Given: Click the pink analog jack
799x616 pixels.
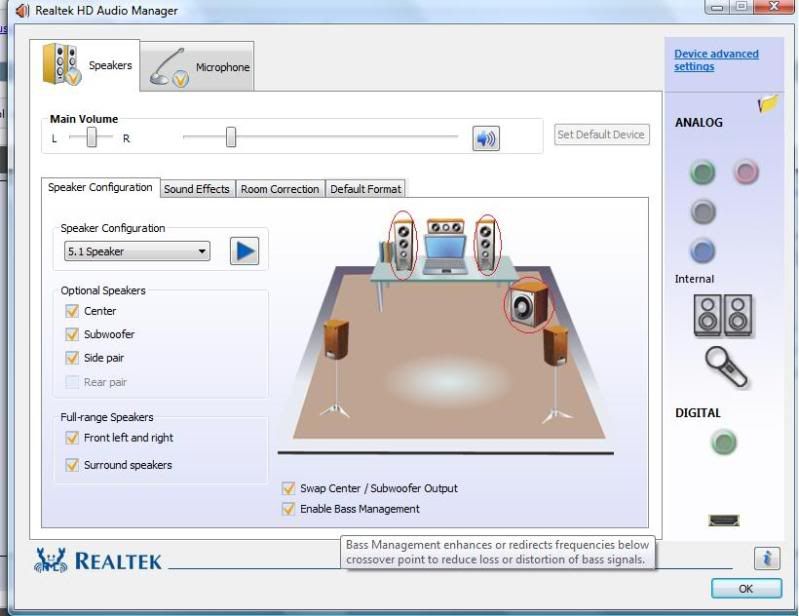Looking at the screenshot, I should (x=746, y=172).
